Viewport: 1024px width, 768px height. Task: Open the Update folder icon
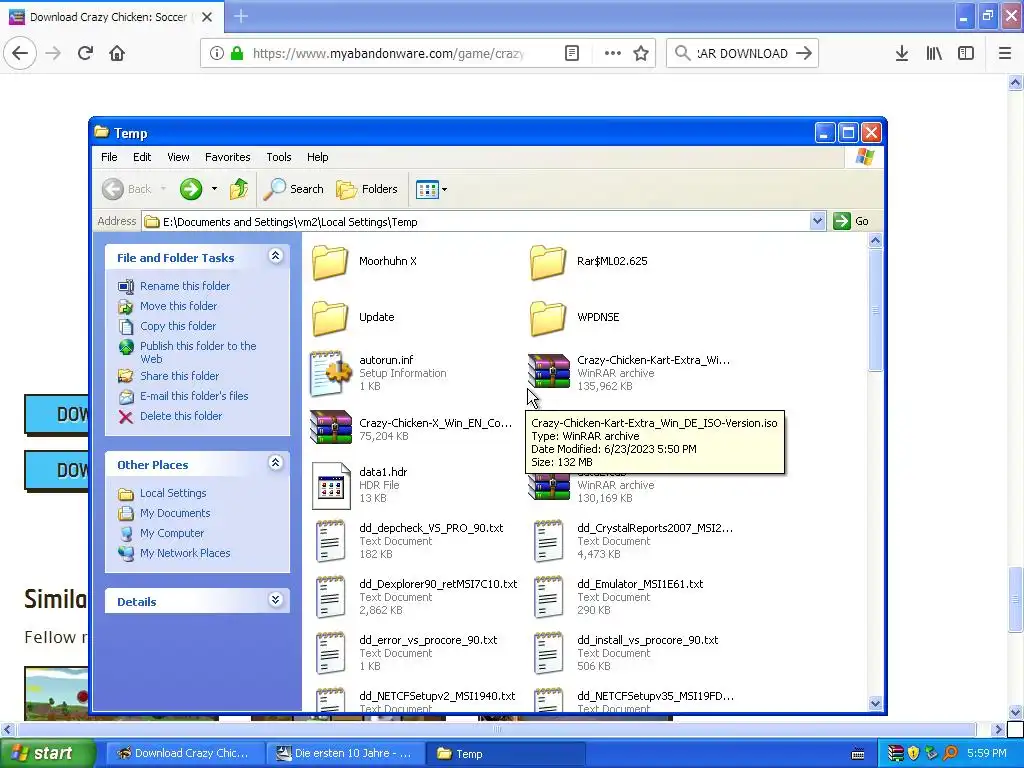[330, 318]
